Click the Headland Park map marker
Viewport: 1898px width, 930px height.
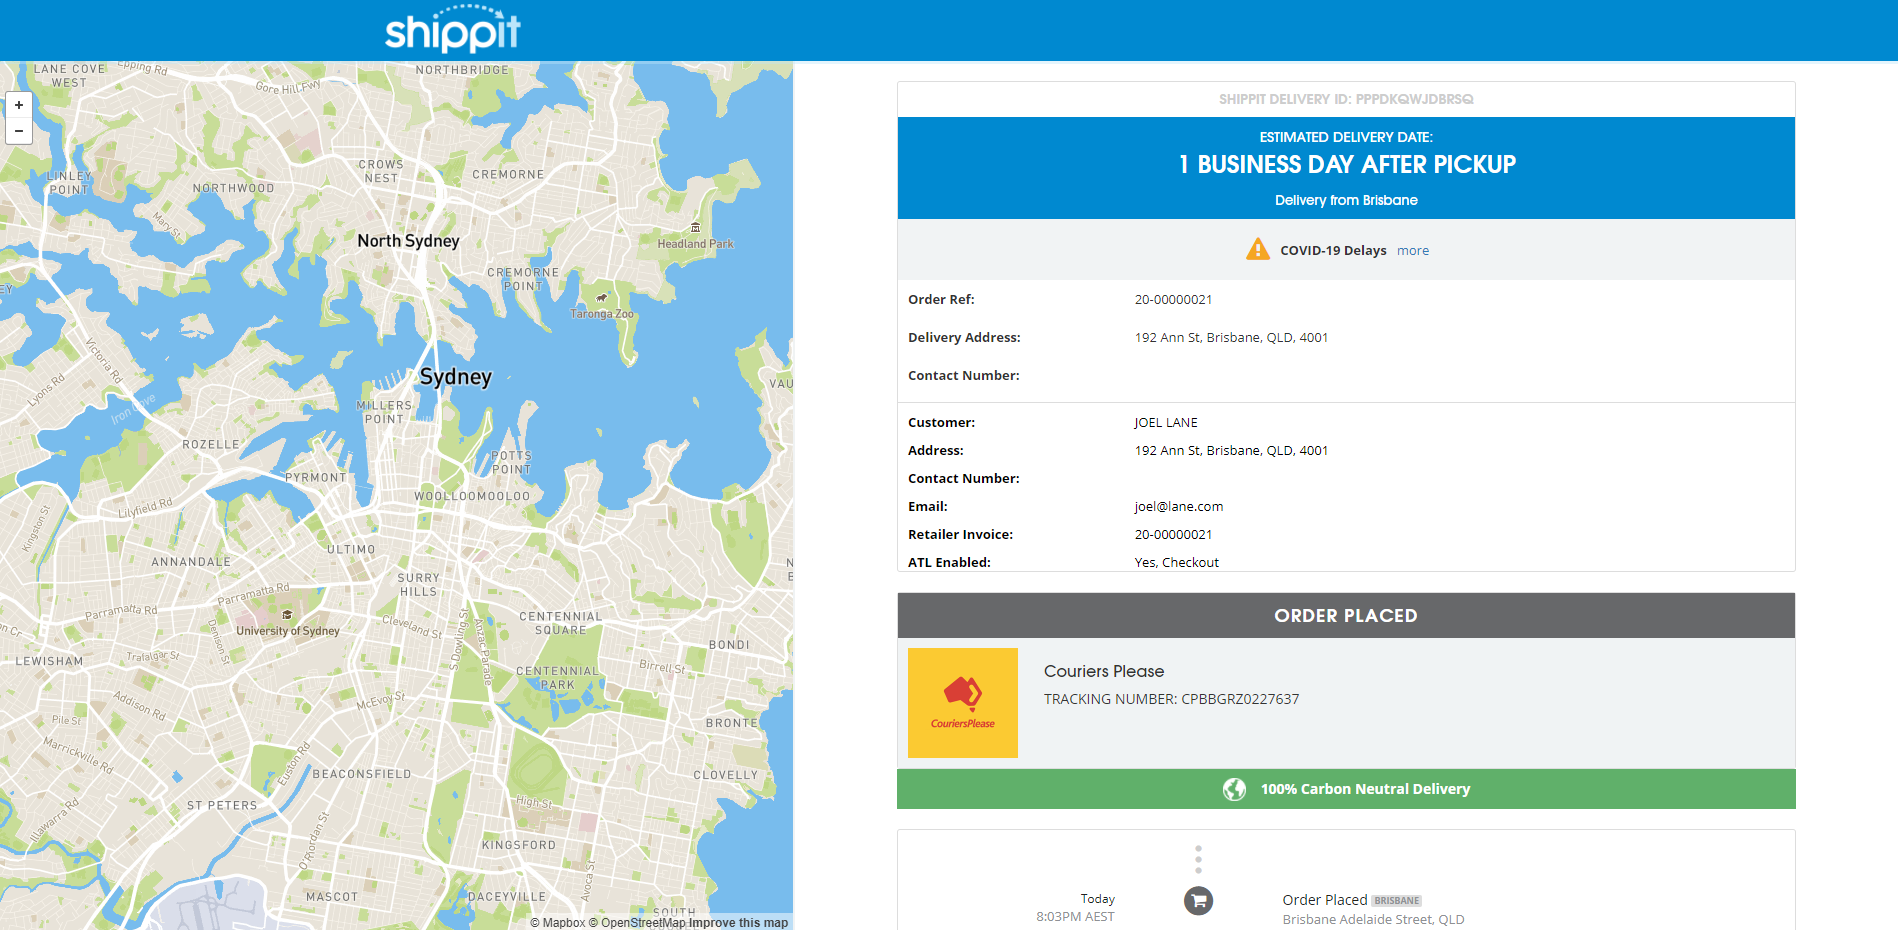point(695,228)
